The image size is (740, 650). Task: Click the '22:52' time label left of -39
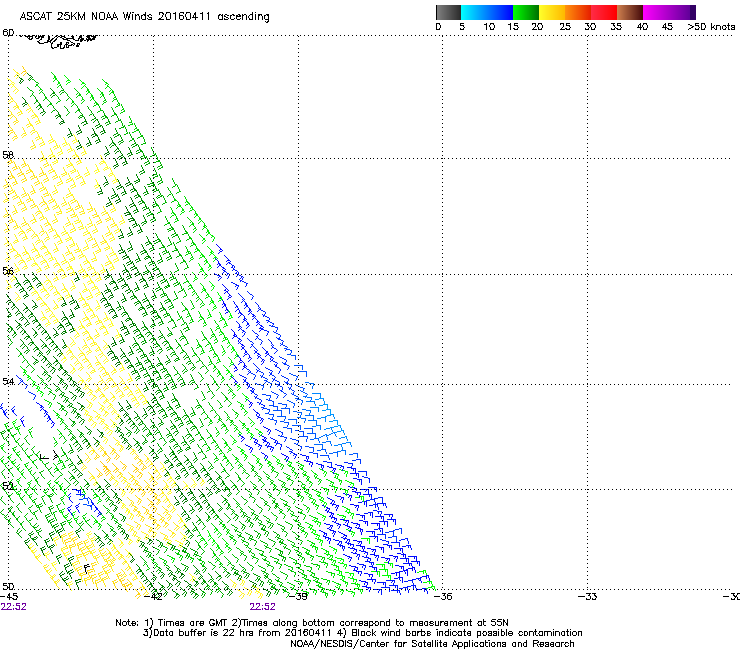(x=262, y=607)
